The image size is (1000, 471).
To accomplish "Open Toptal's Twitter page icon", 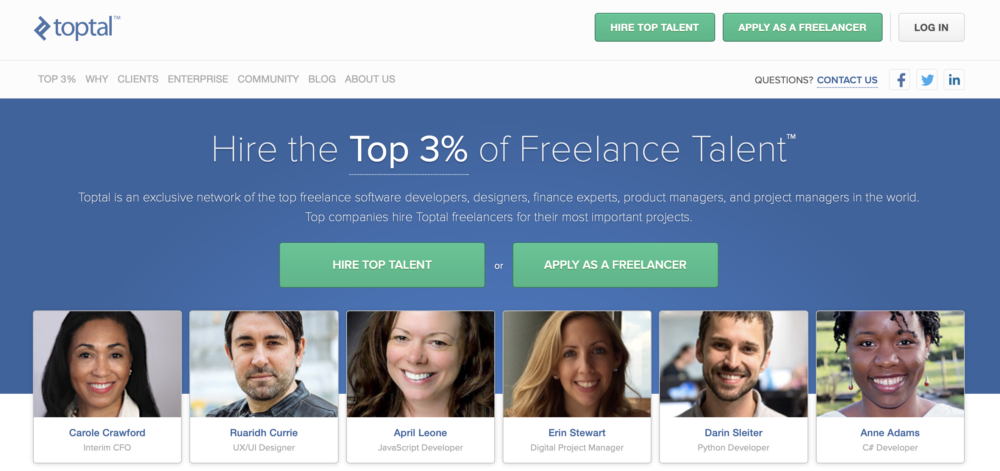I will click(927, 80).
